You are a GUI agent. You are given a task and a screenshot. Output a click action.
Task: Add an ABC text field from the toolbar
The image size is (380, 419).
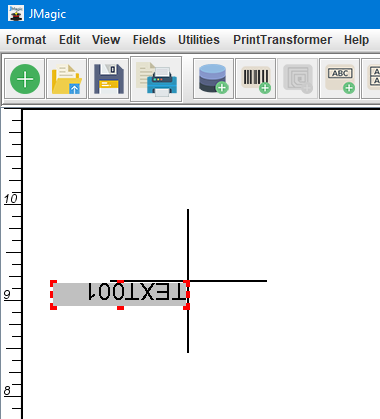tap(339, 79)
